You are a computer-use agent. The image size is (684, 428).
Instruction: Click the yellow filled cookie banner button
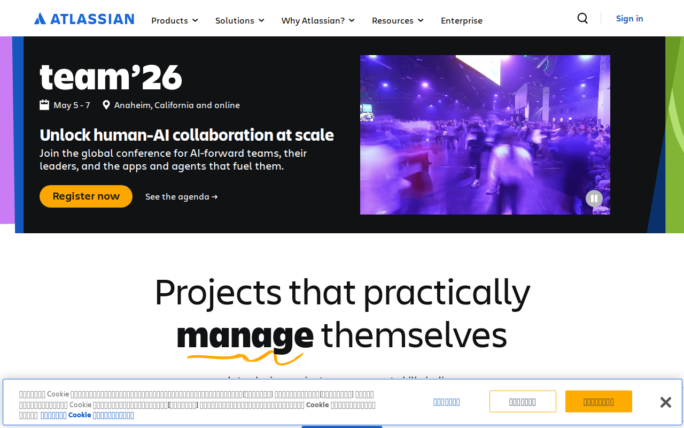598,402
